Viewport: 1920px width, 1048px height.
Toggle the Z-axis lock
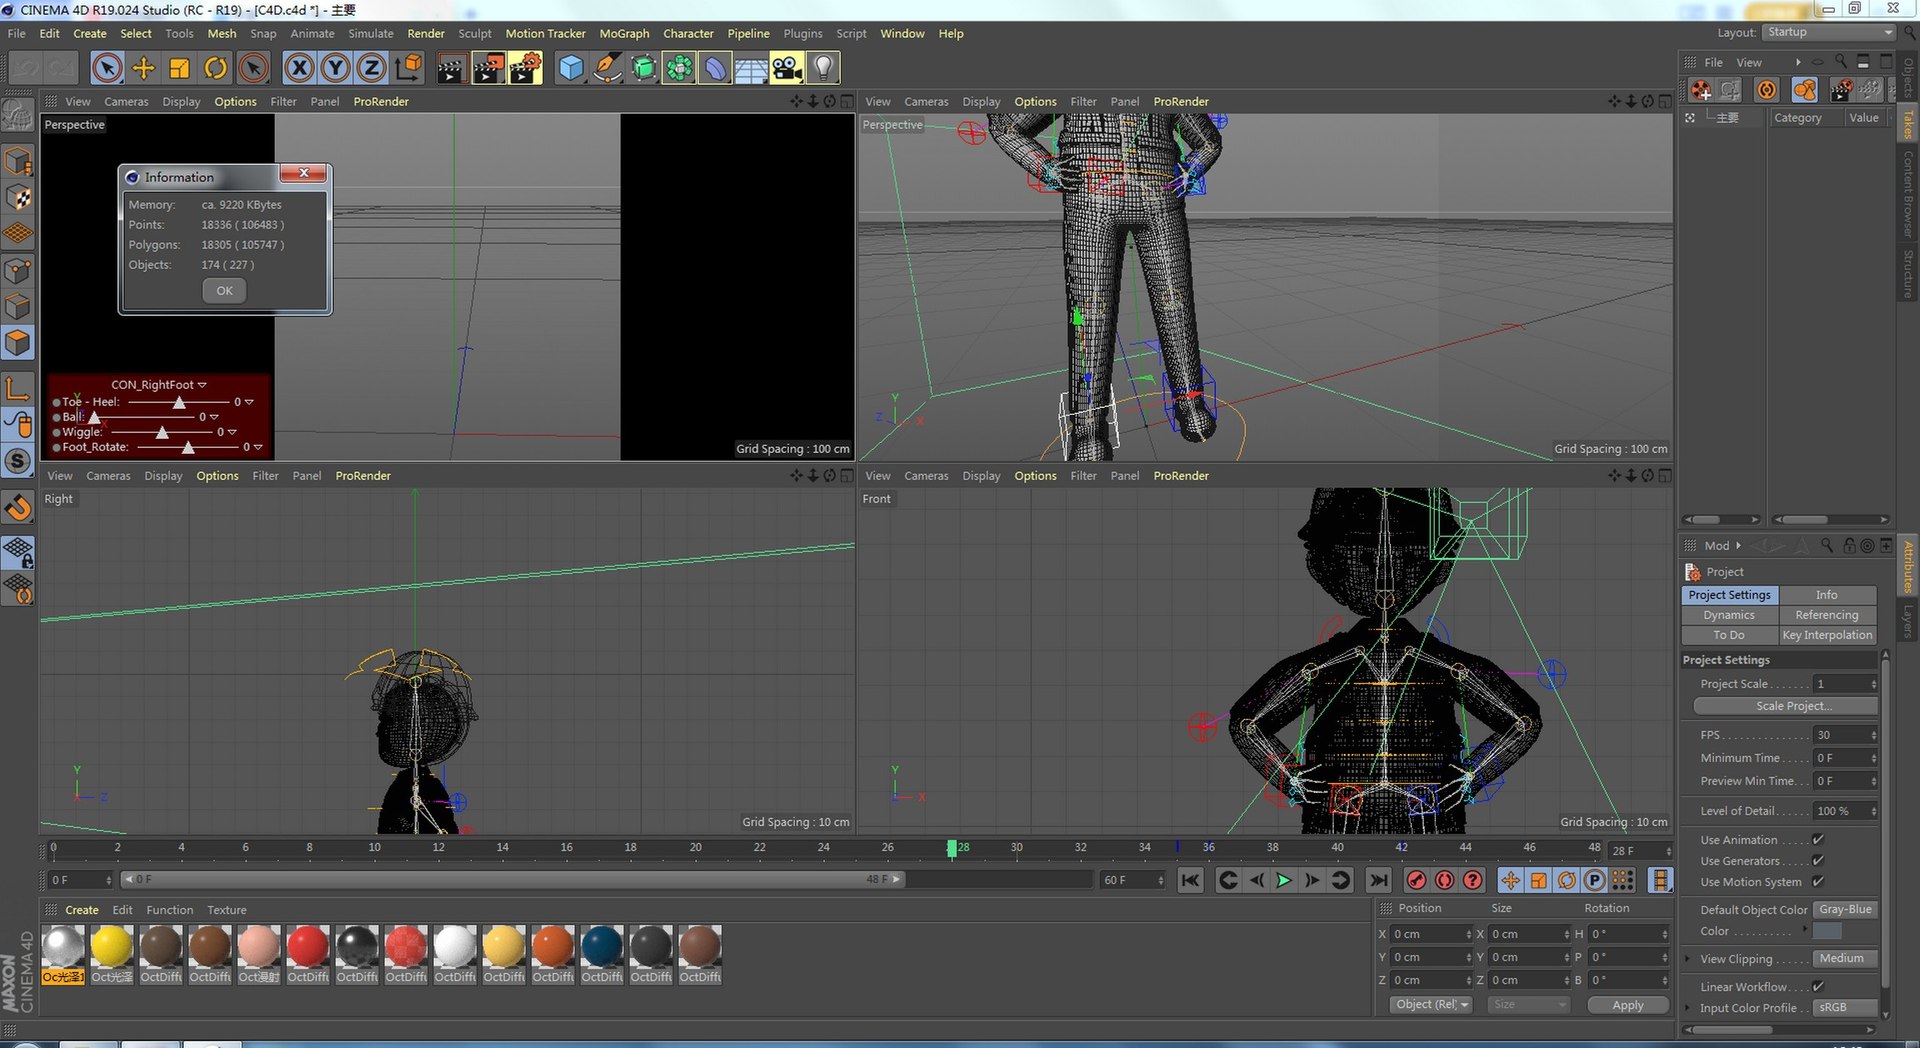coord(371,68)
